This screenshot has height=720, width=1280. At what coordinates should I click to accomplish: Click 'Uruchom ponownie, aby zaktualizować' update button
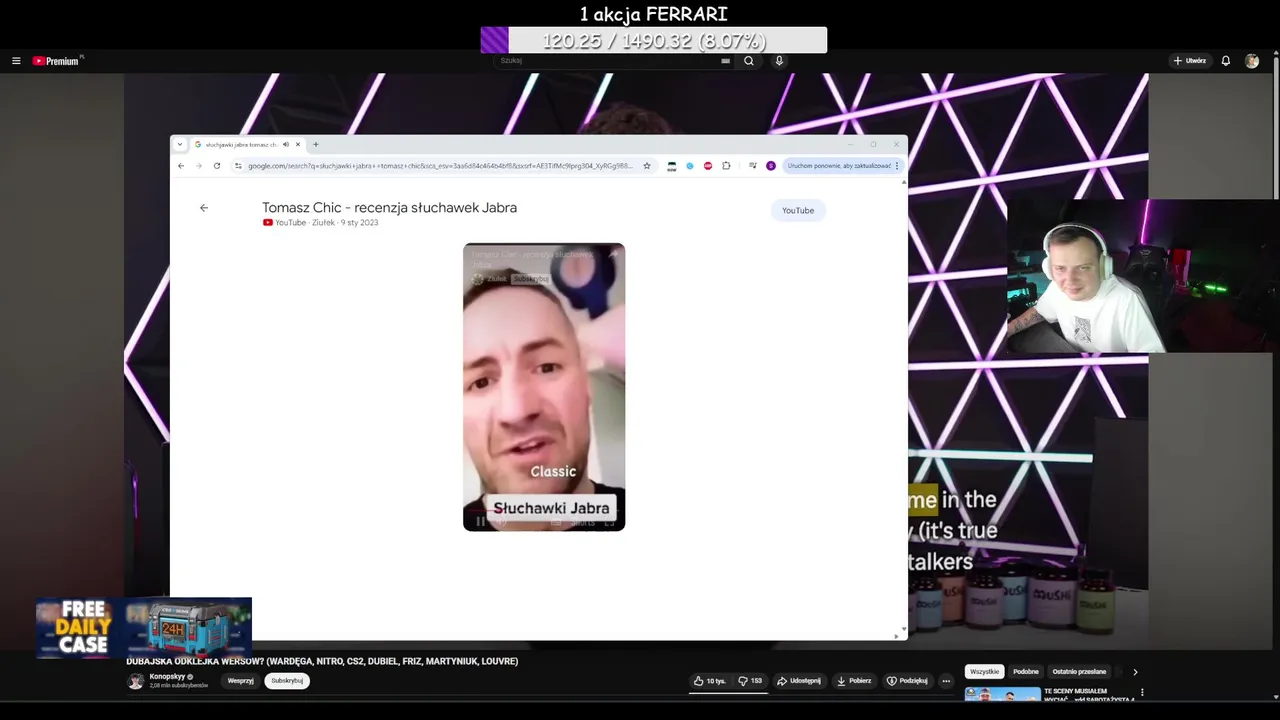click(843, 166)
